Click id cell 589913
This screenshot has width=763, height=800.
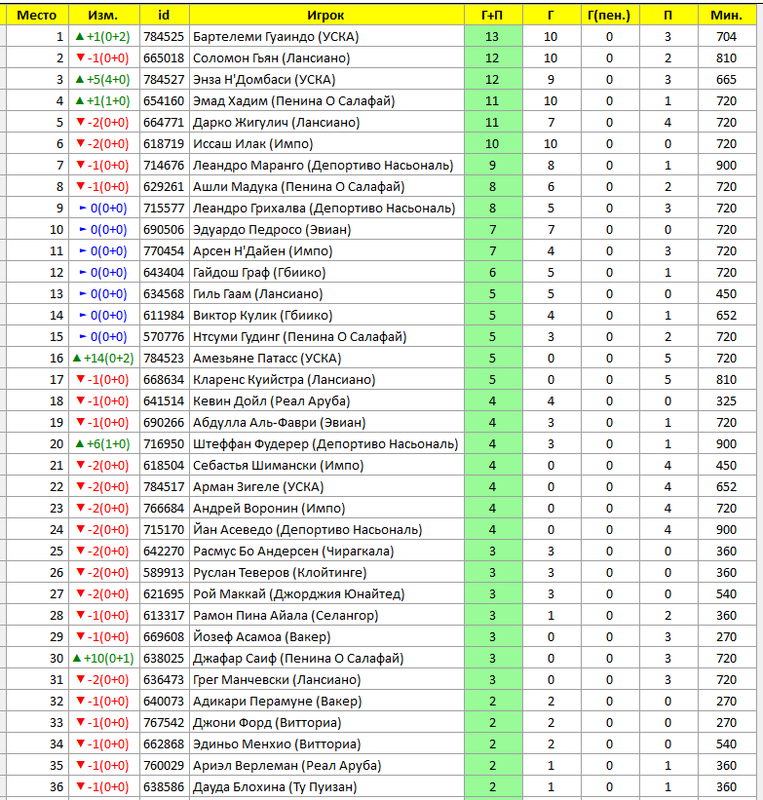pos(163,572)
